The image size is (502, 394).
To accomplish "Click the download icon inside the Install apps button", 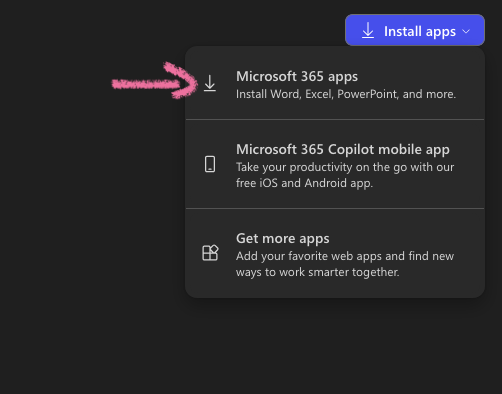I will (x=368, y=30).
